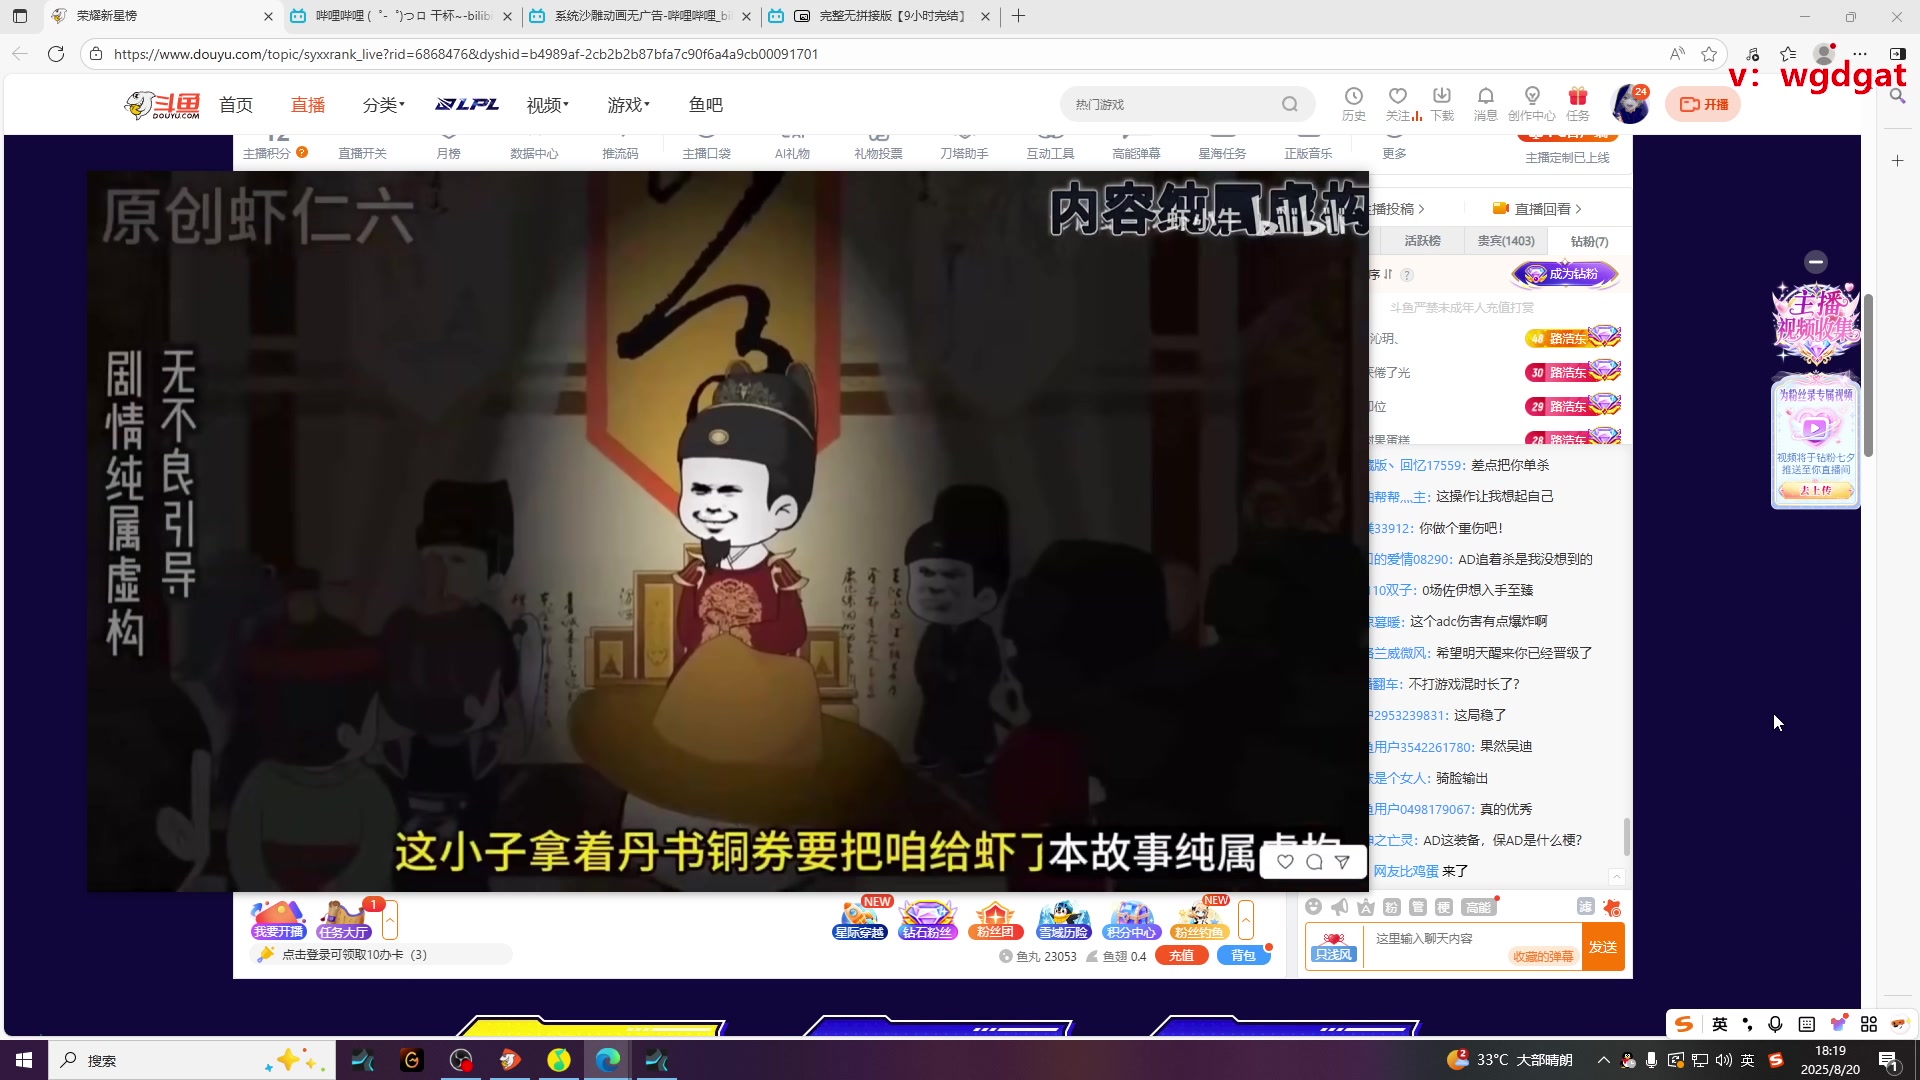The image size is (1920, 1080).
Task: Click the video player area
Action: pos(727,531)
